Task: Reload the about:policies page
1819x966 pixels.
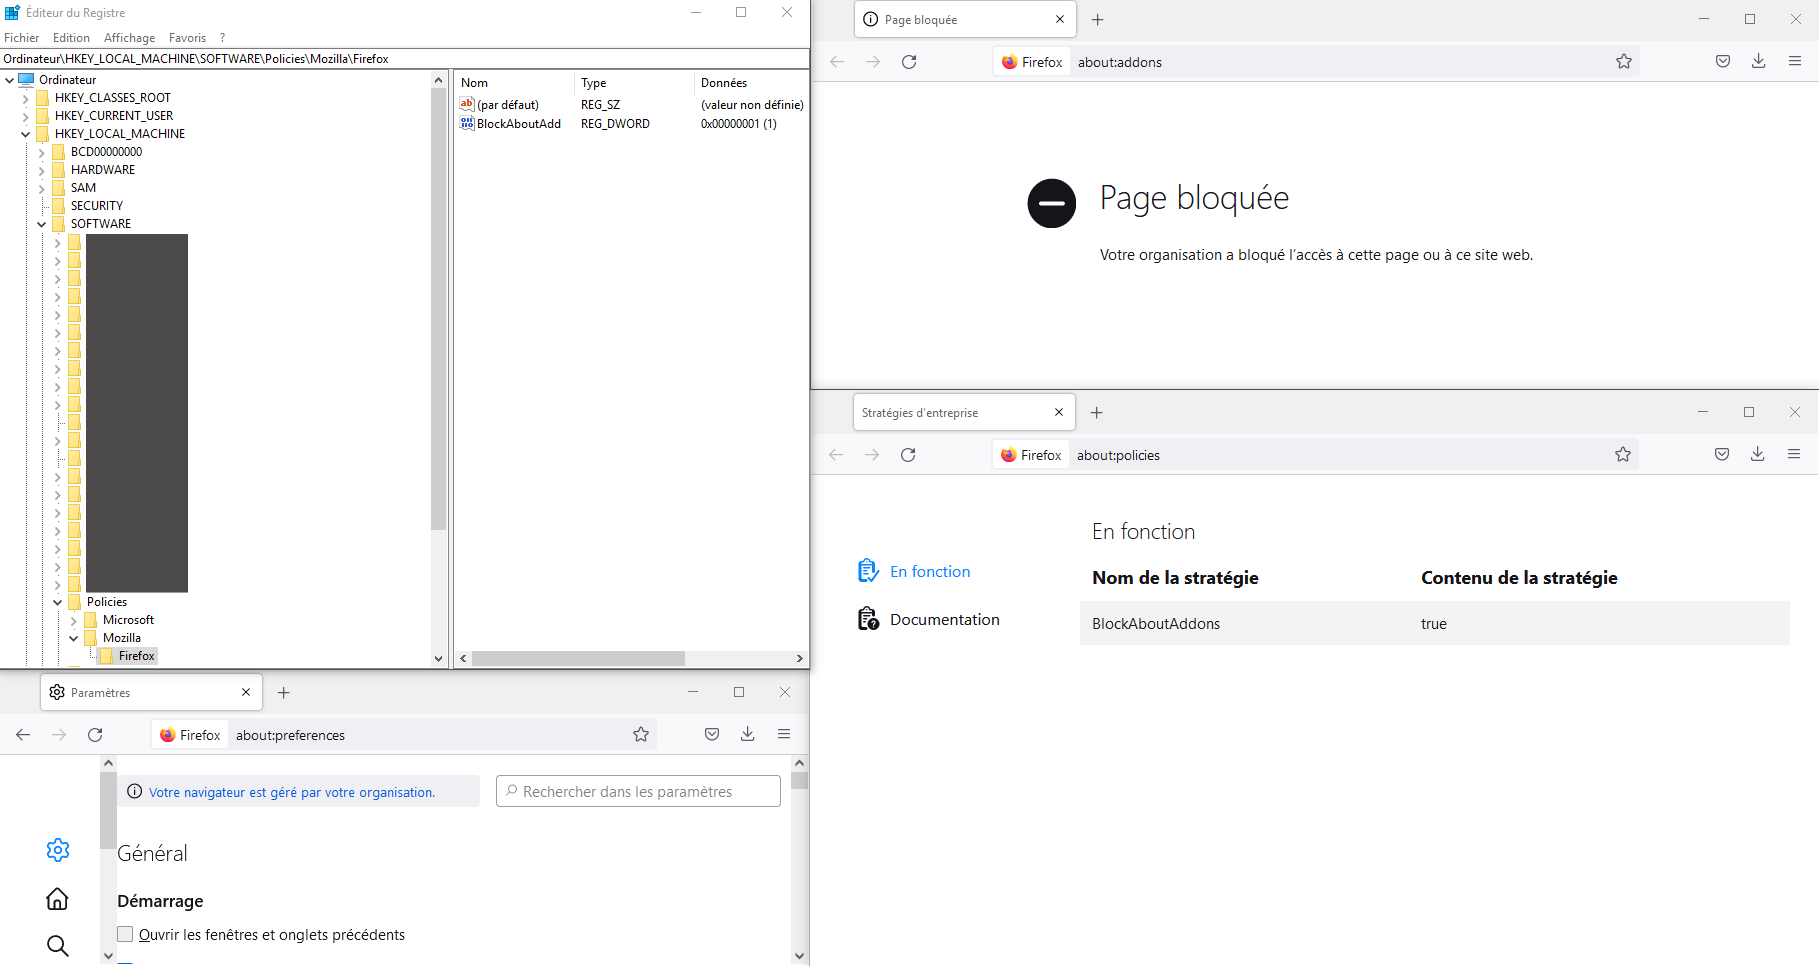Action: click(908, 455)
